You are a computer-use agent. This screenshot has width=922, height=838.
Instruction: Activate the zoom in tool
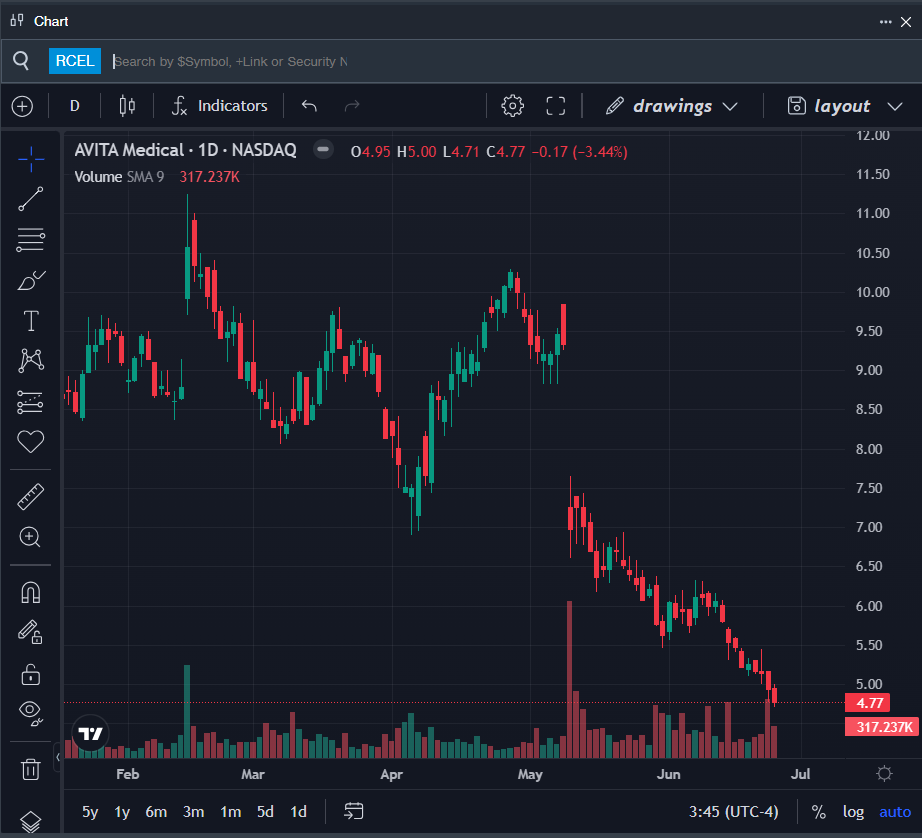click(31, 537)
